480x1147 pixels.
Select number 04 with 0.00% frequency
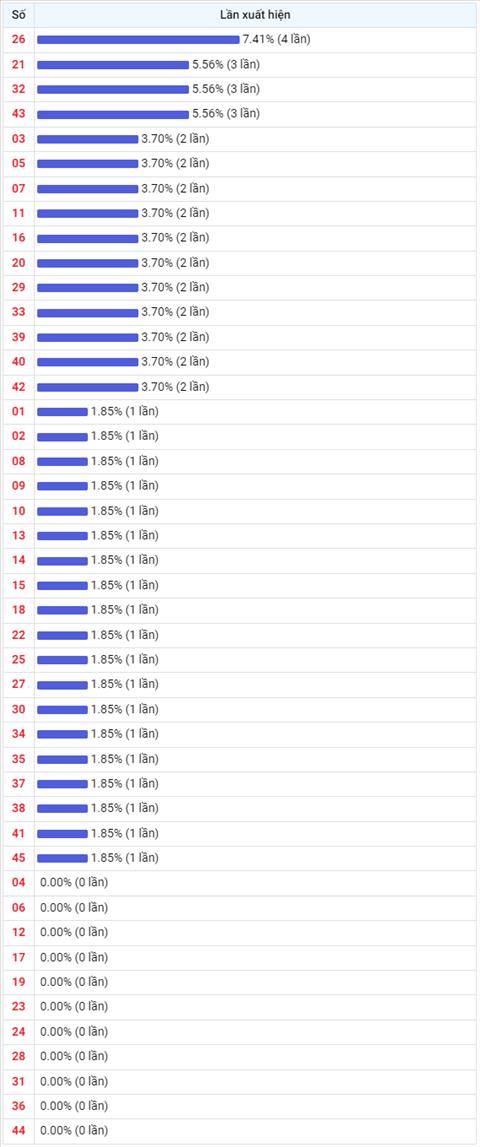click(18, 883)
